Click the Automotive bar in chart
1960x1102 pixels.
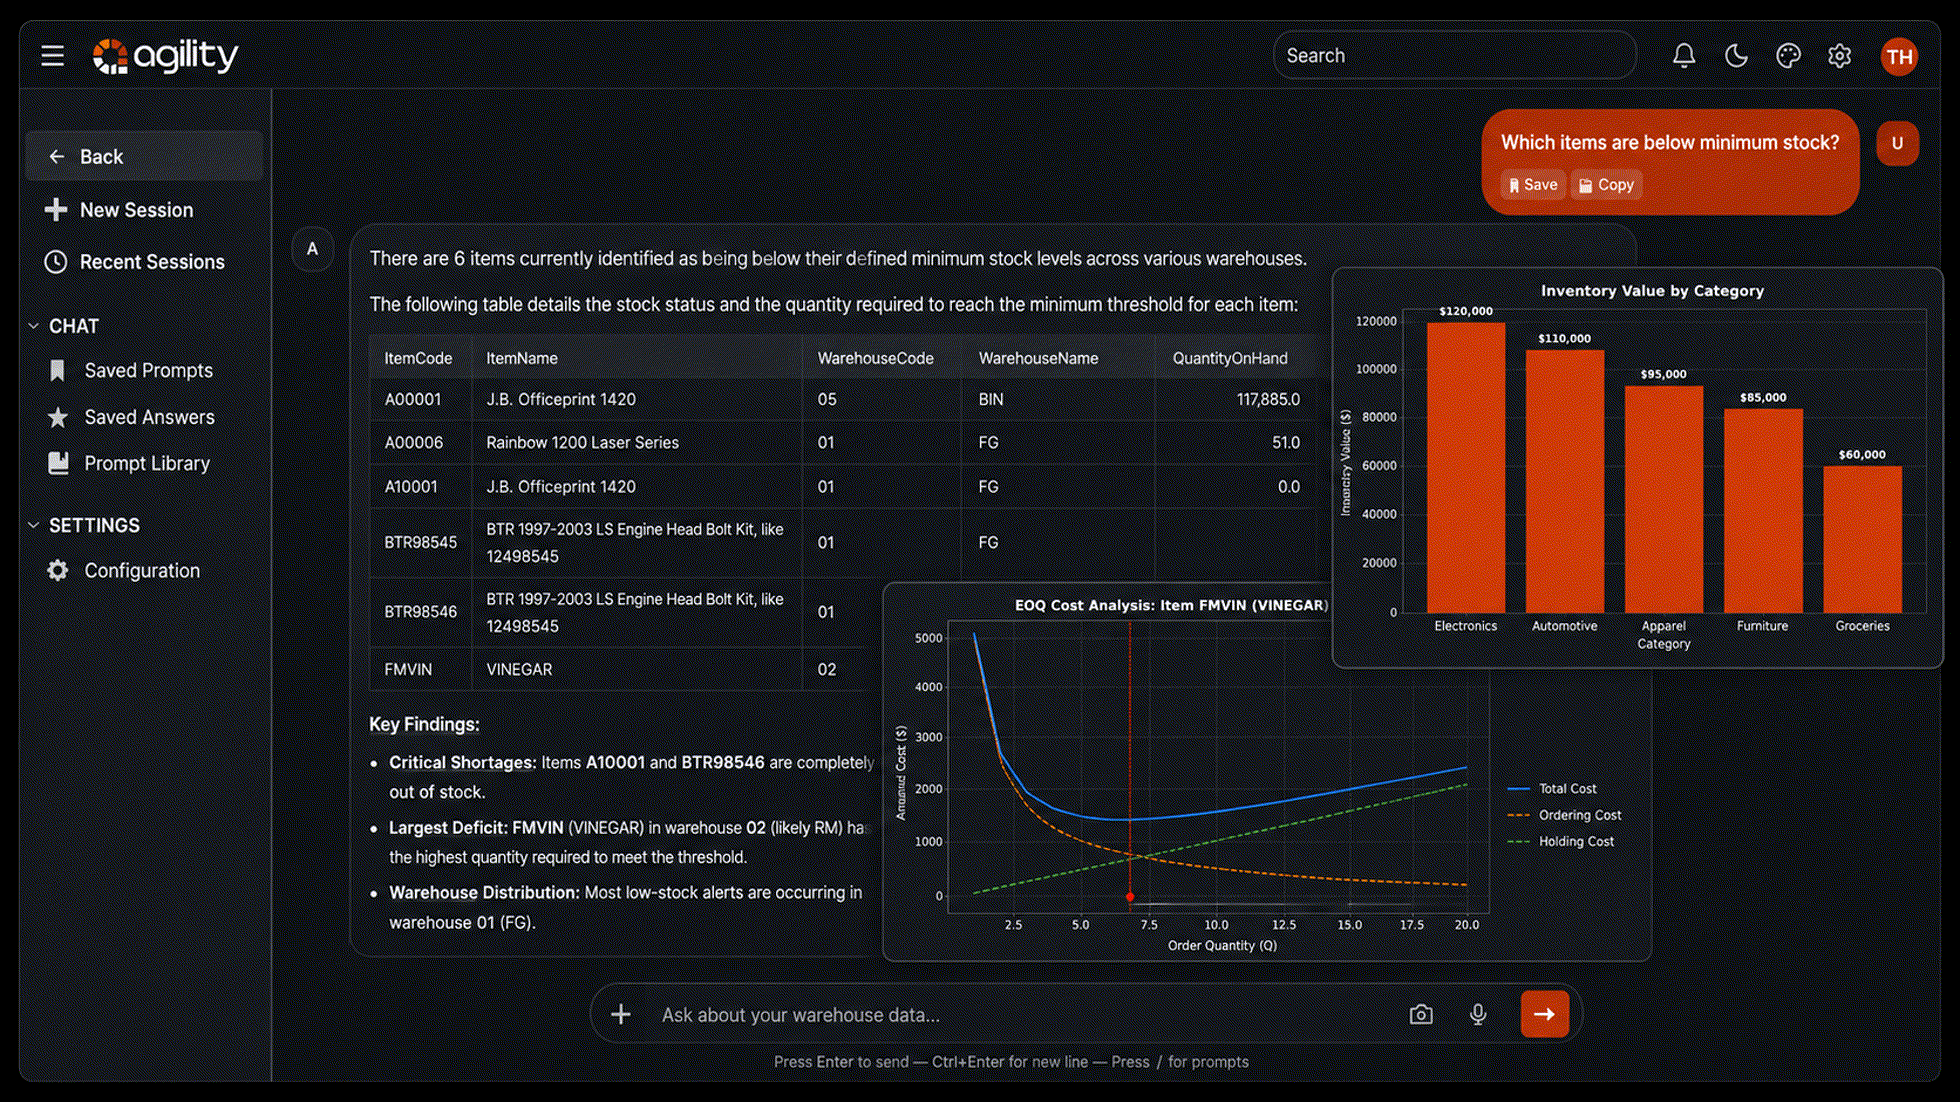click(1565, 481)
